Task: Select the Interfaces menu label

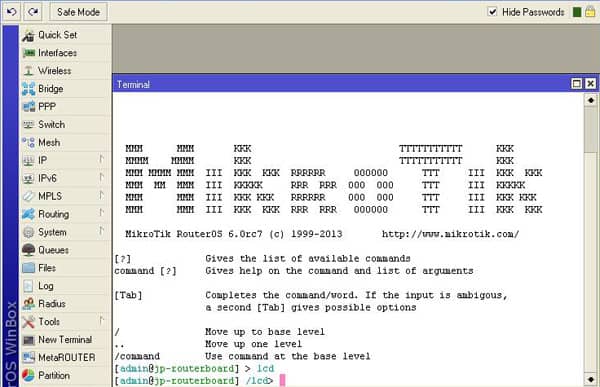Action: (57, 53)
